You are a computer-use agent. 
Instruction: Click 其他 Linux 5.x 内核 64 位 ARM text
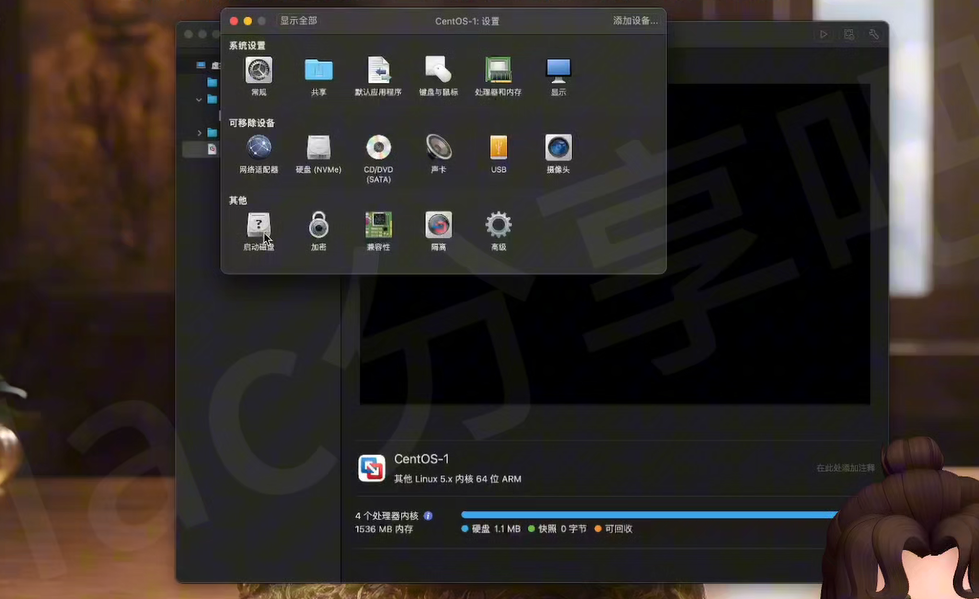[x=458, y=479]
